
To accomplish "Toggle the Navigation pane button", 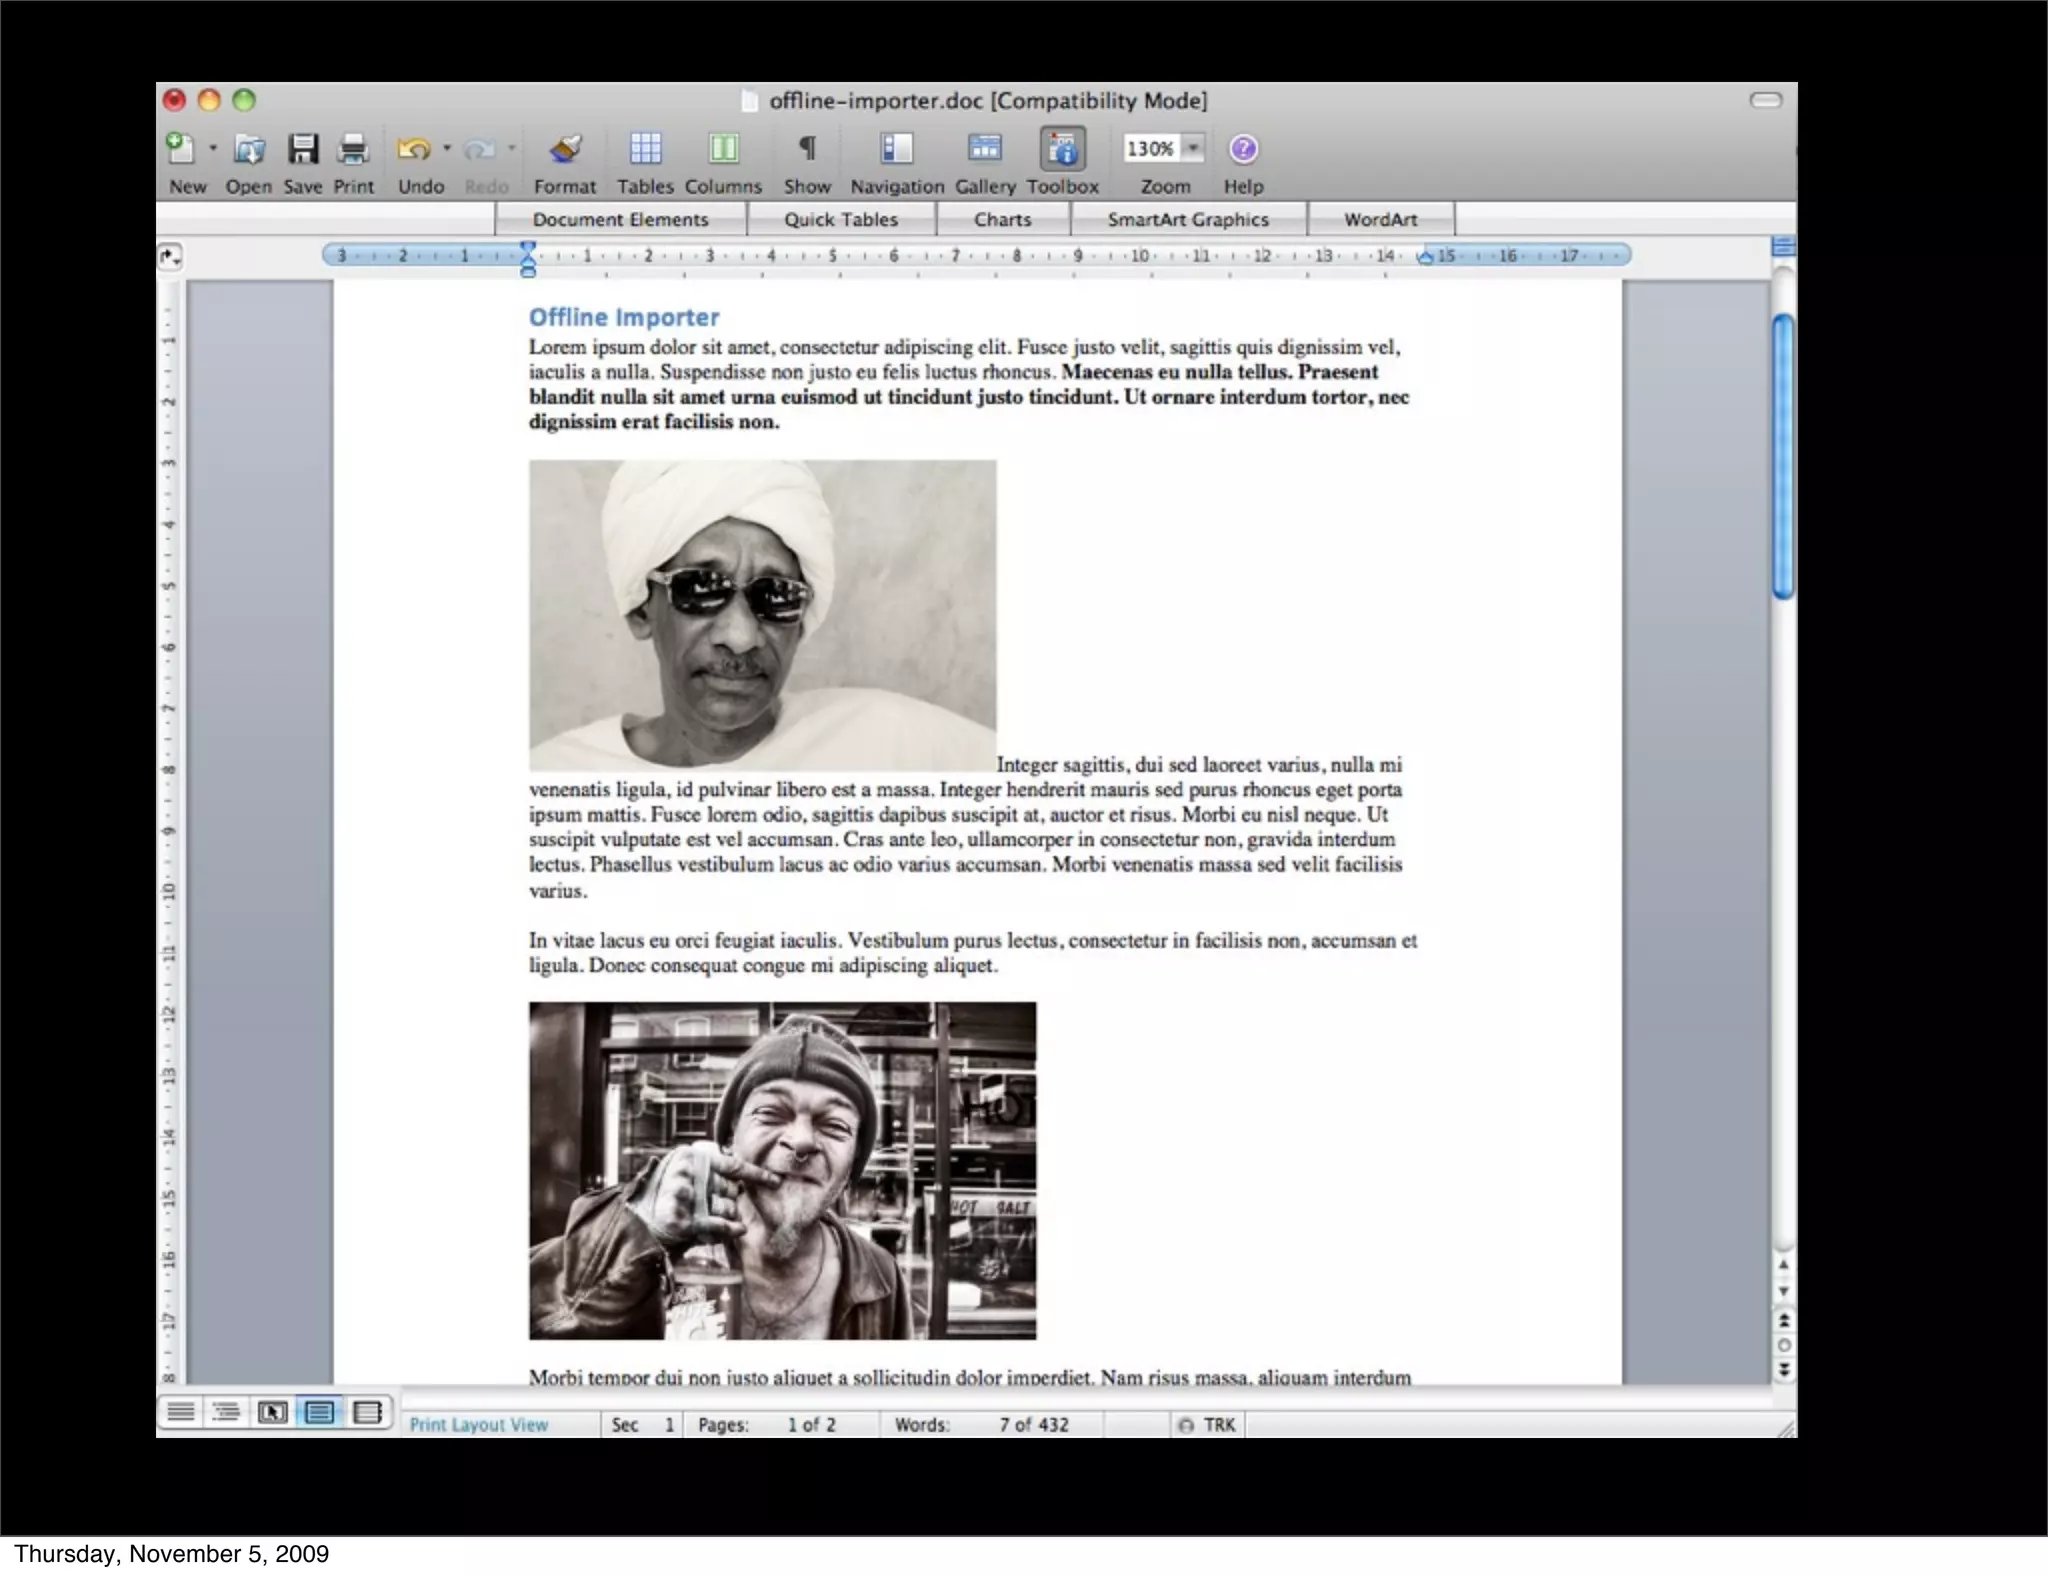I will [x=897, y=150].
